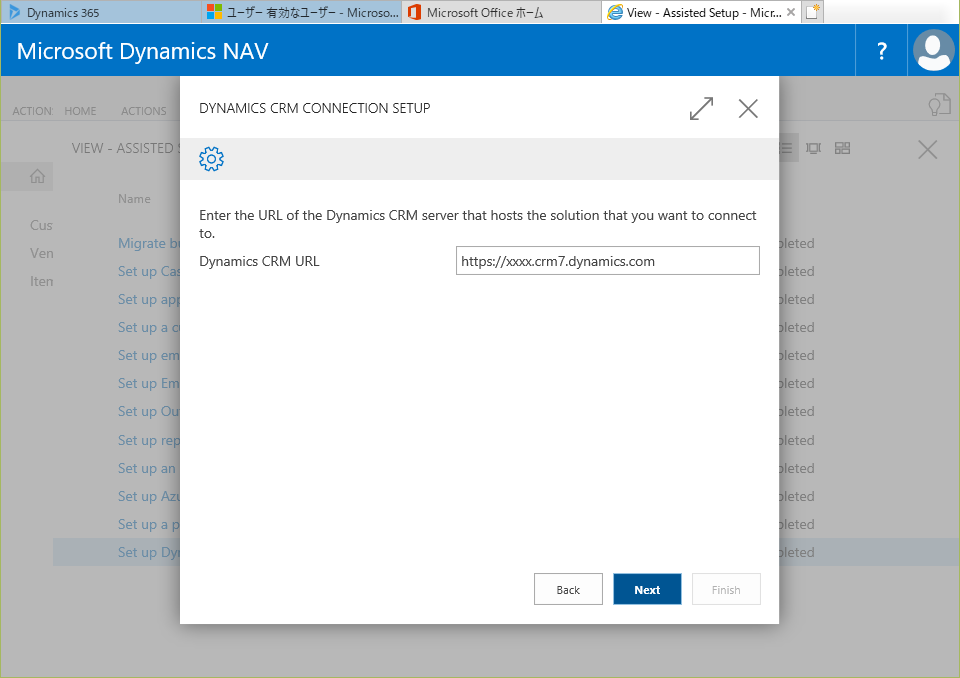
Task: Click the Microsoft Dynamics NAV title
Action: click(142, 51)
